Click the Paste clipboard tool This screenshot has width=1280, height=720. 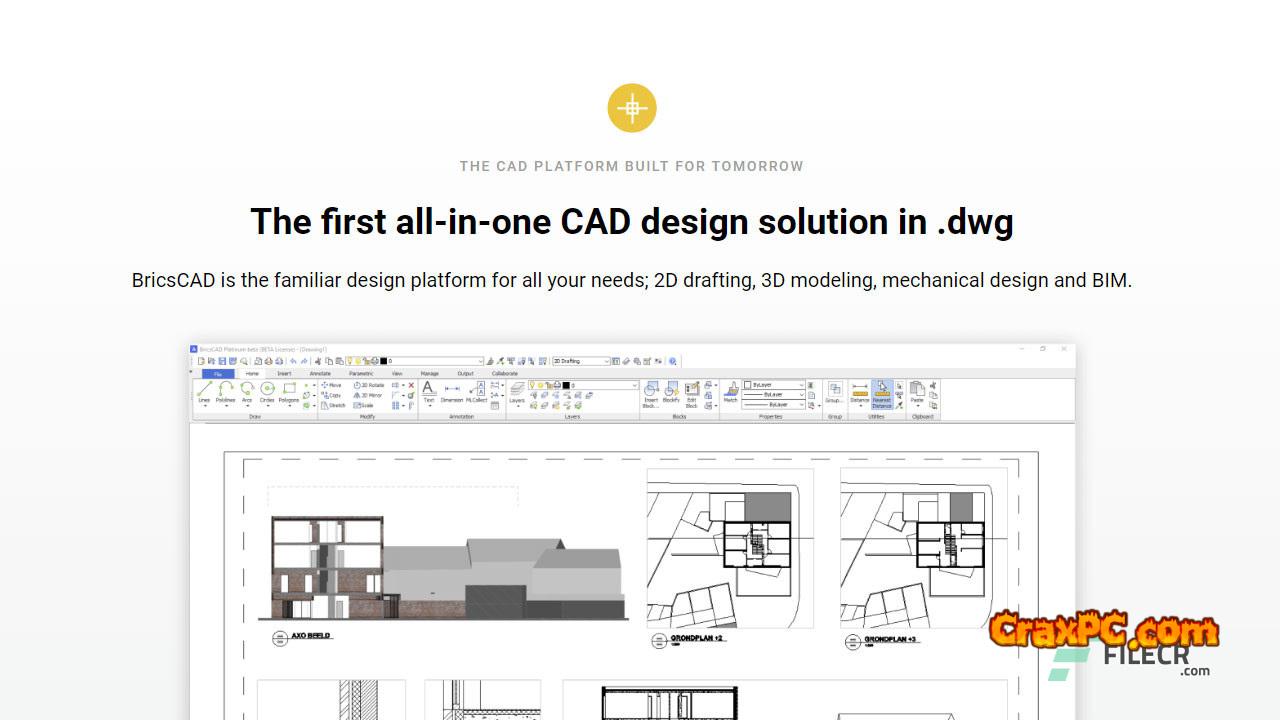917,392
